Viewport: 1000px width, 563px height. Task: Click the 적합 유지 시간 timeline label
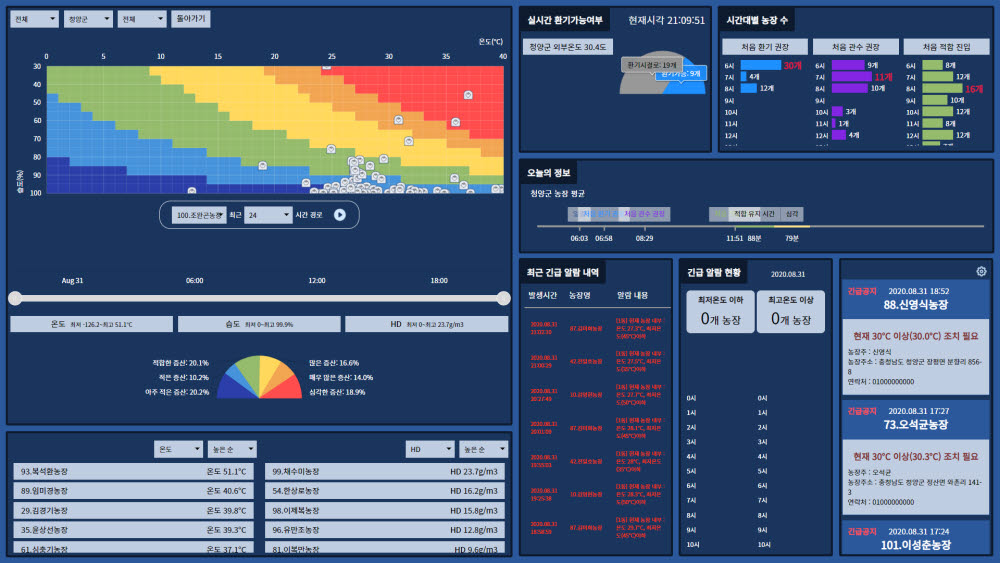(x=754, y=214)
